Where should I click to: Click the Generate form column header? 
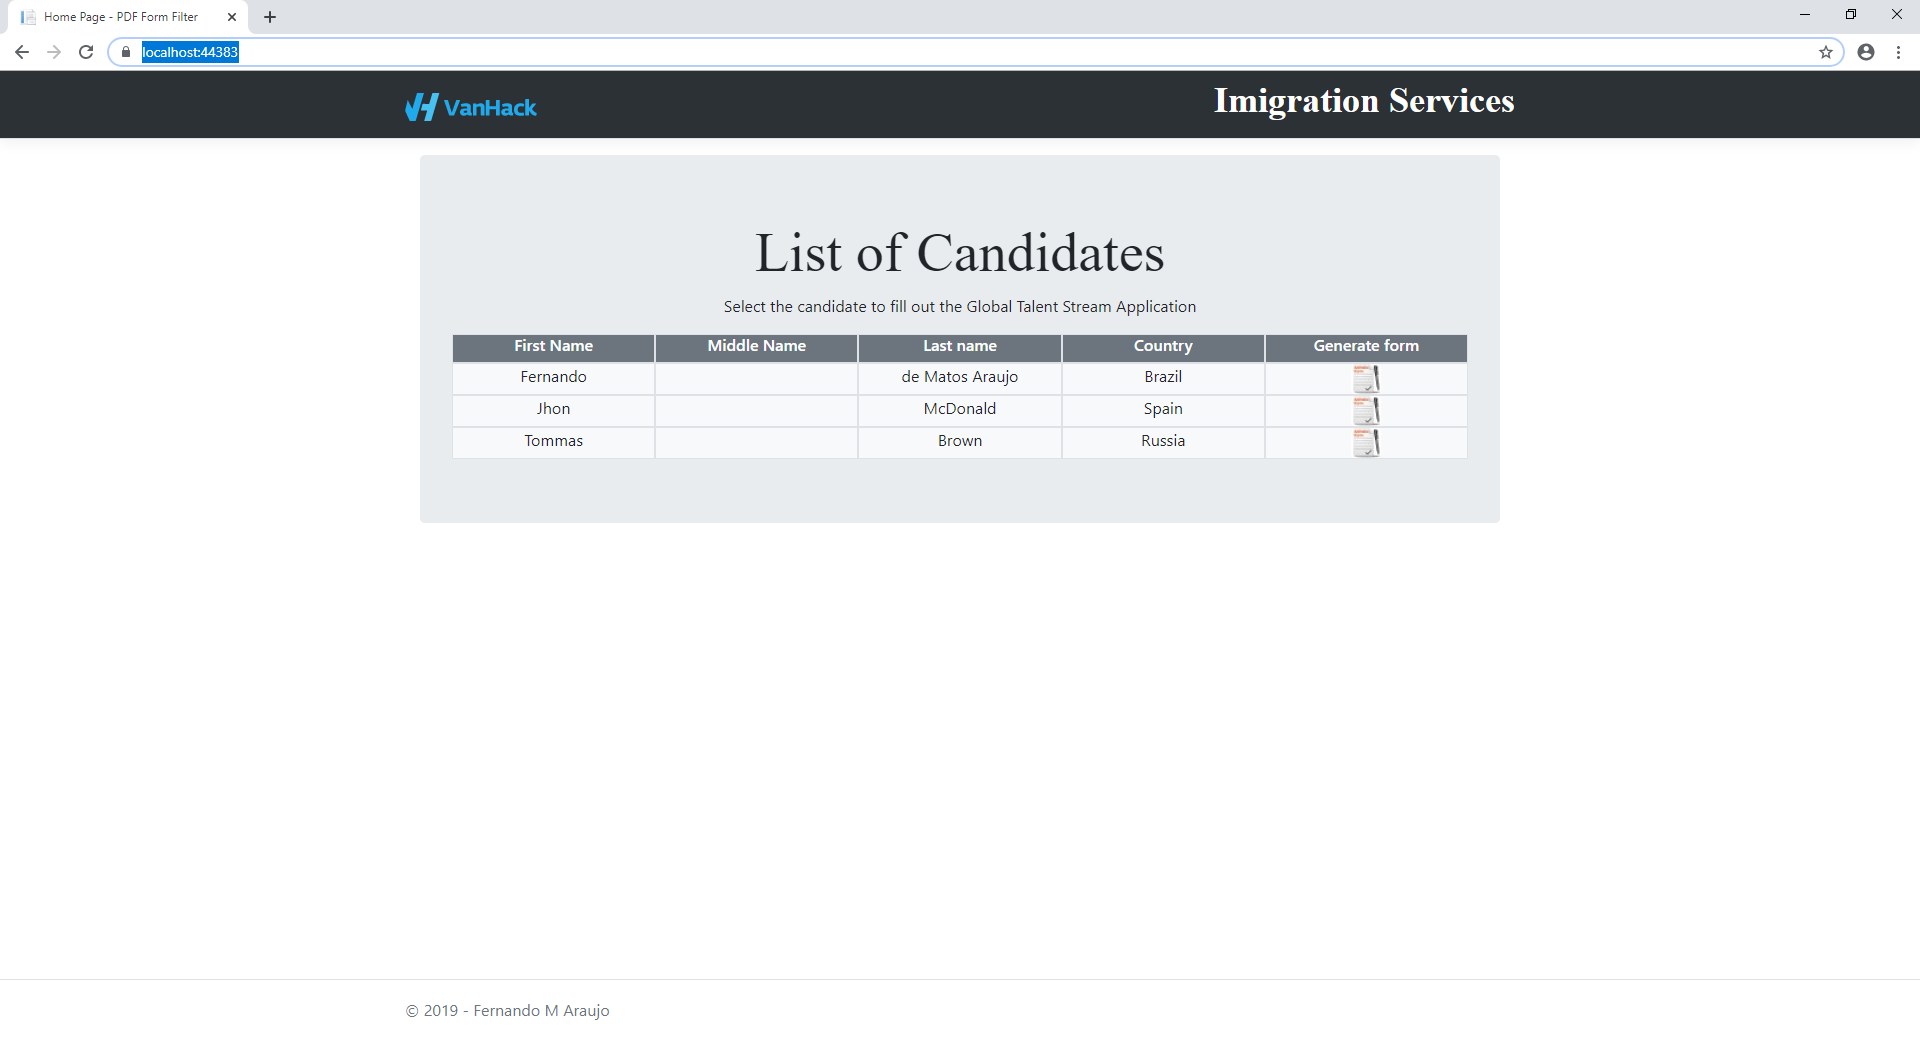[1366, 346]
